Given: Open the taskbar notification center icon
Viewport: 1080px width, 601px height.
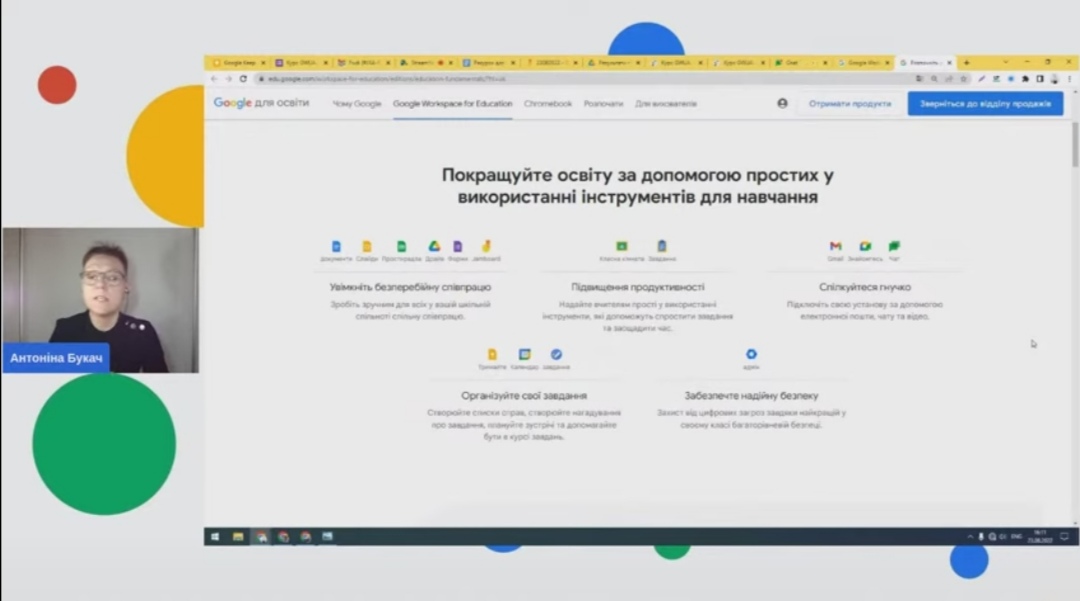Looking at the screenshot, I should (x=1064, y=536).
